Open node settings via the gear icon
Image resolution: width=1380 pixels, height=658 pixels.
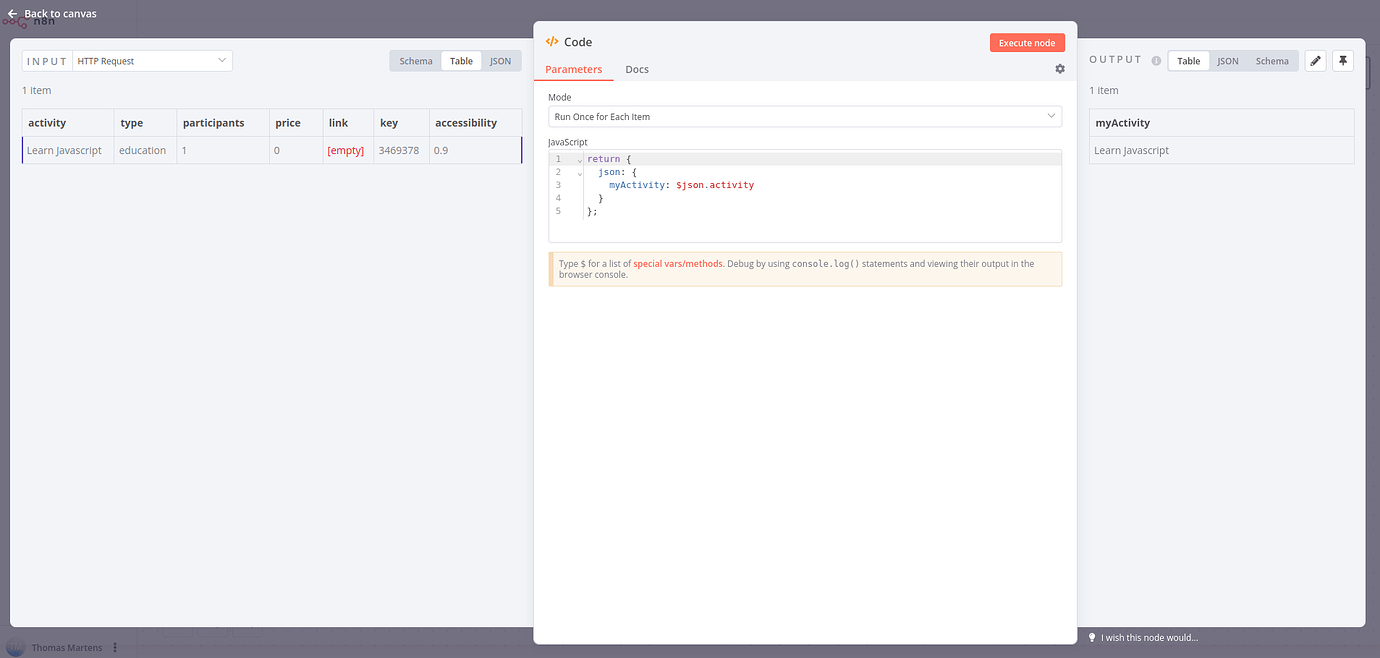click(x=1059, y=68)
